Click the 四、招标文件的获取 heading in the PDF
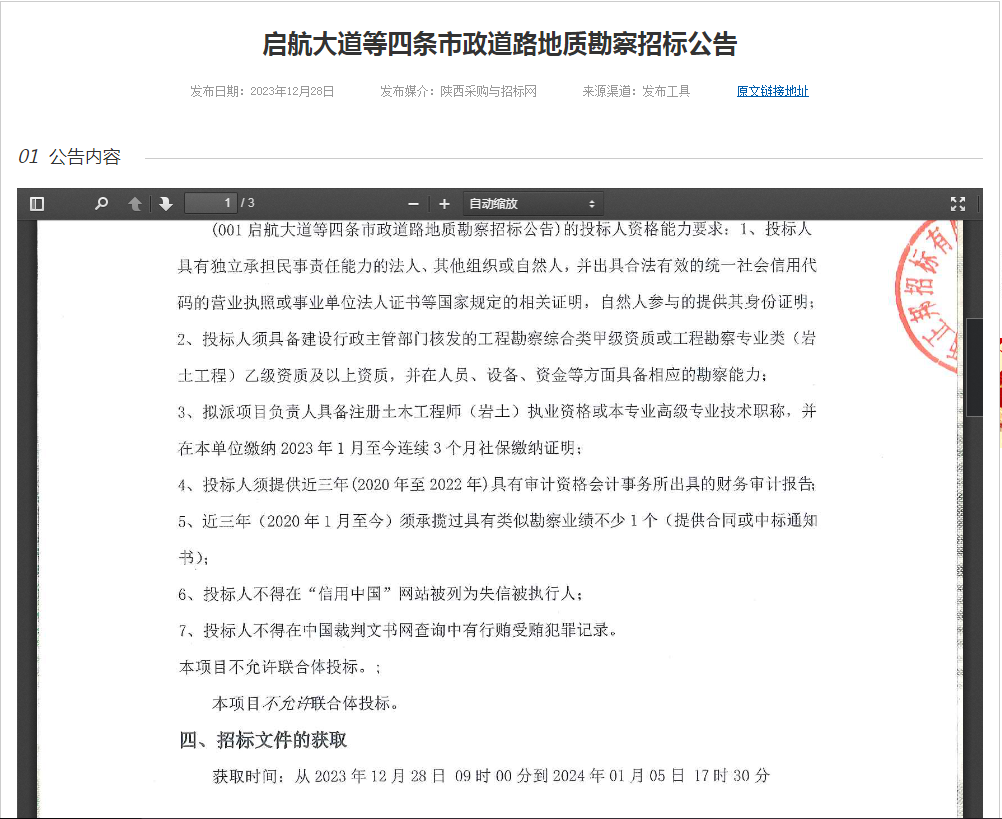Image resolution: width=1002 pixels, height=819 pixels. tap(263, 740)
